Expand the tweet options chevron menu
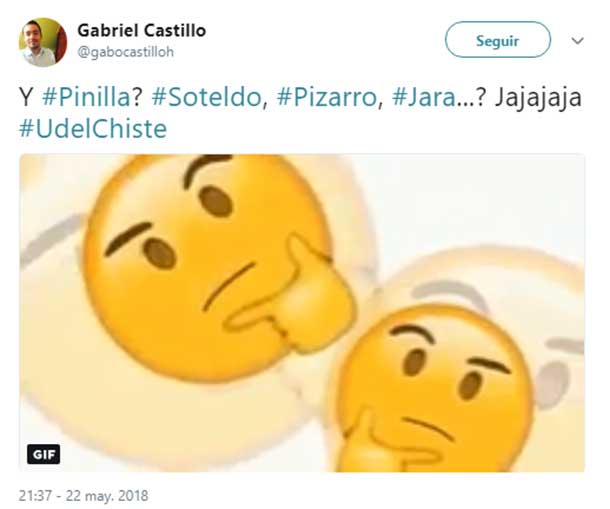Screen dimensions: 610x509 578,40
